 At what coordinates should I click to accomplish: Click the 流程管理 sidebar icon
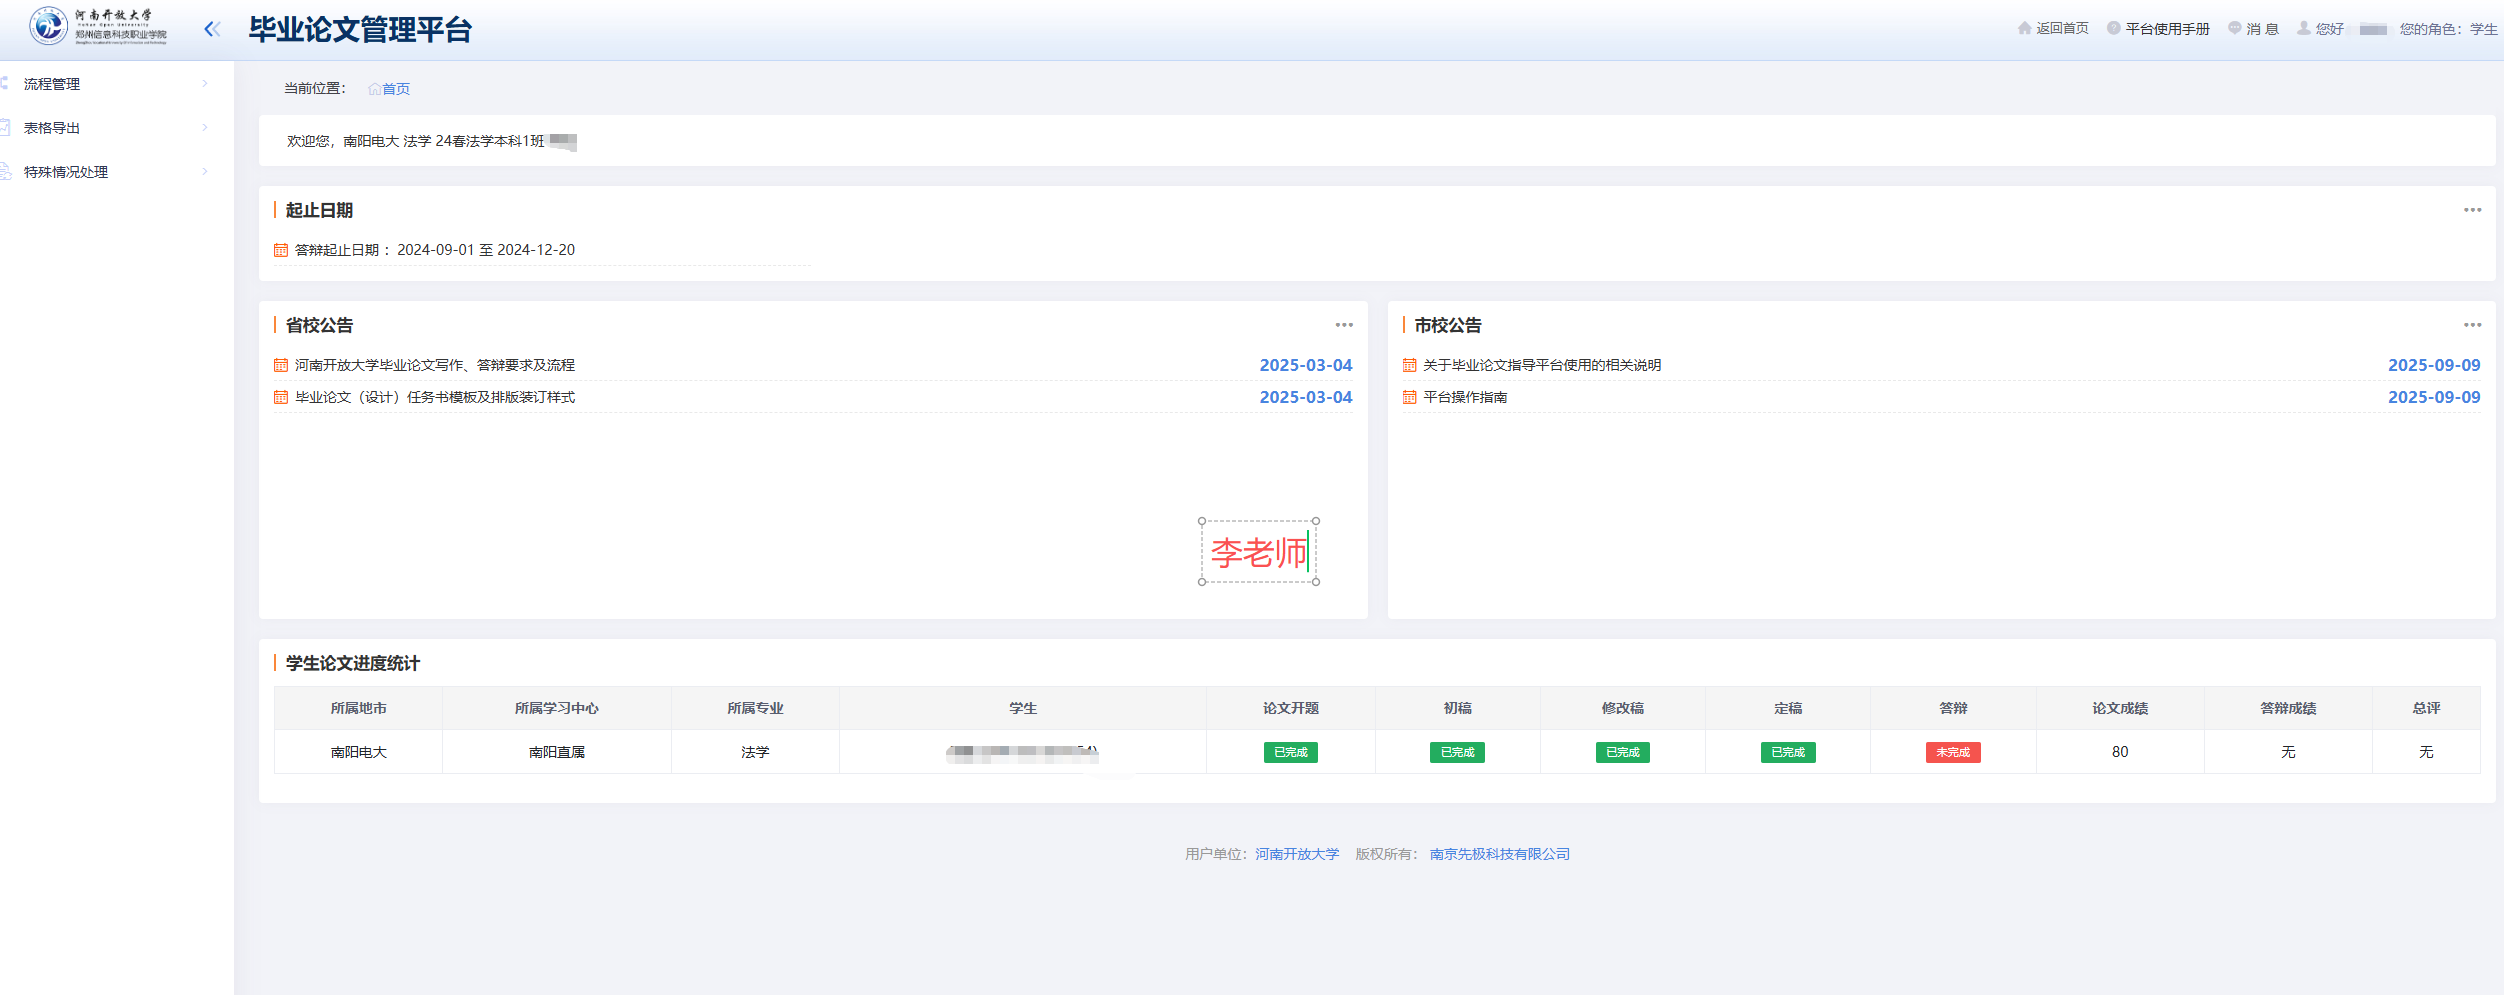pyautogui.click(x=5, y=84)
